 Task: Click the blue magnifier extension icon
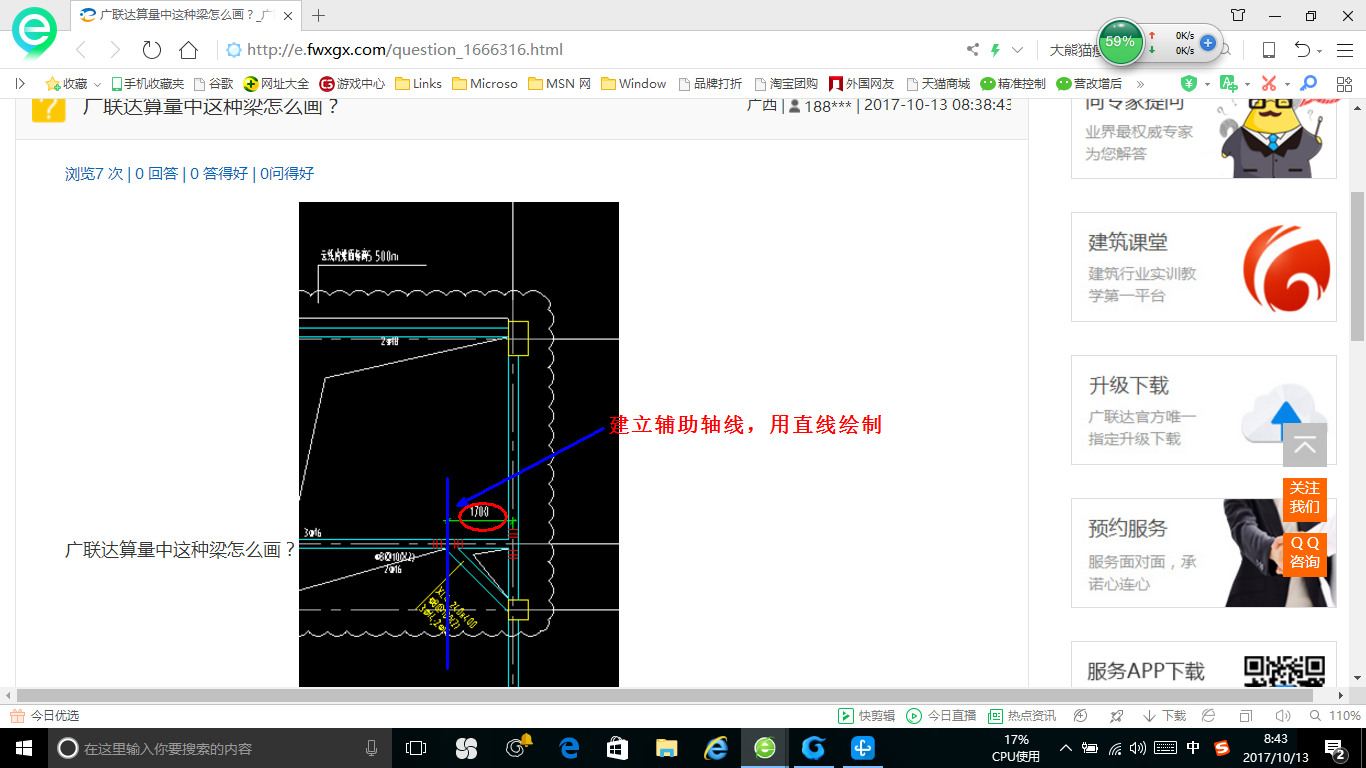[1308, 84]
